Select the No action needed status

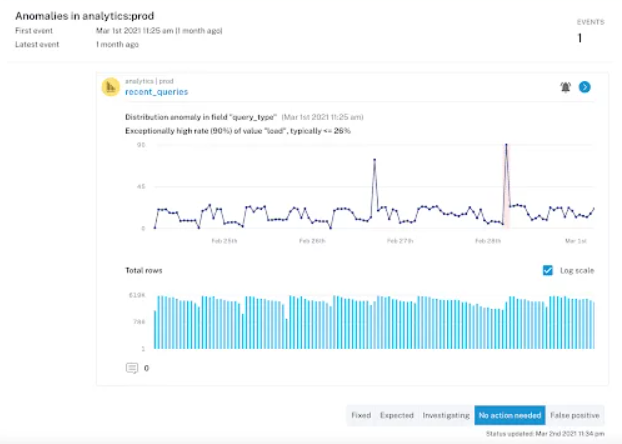click(x=510, y=415)
